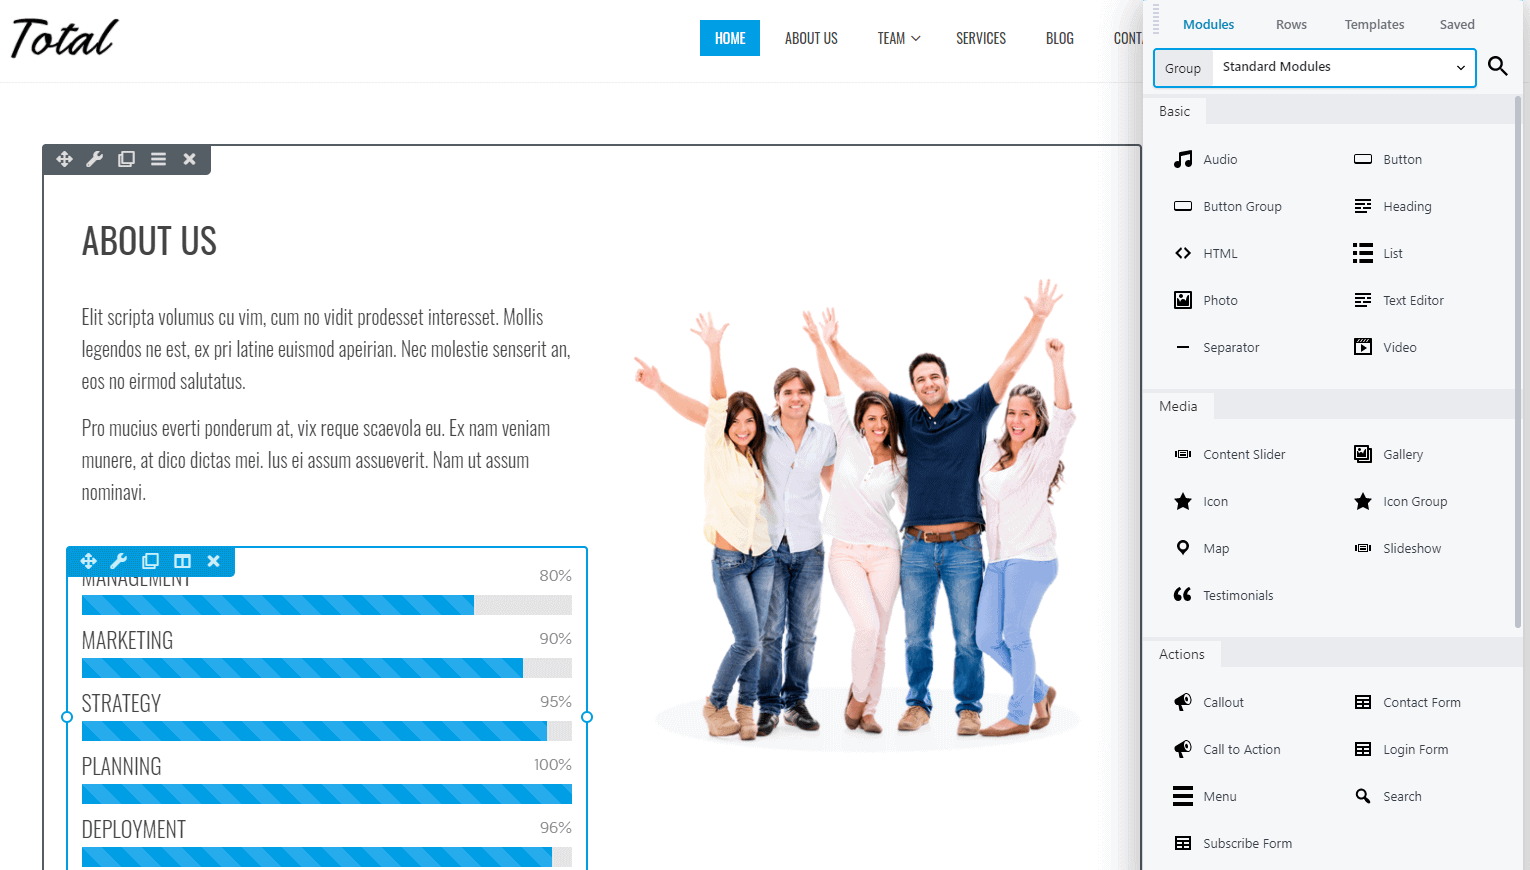Click the modules panel scrollbar
This screenshot has width=1530, height=870.
1518,362
